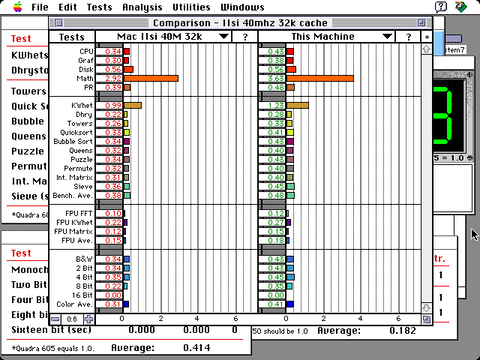Click Average 0.182 value in right background window
This screenshot has width=480, height=360.
403,331
